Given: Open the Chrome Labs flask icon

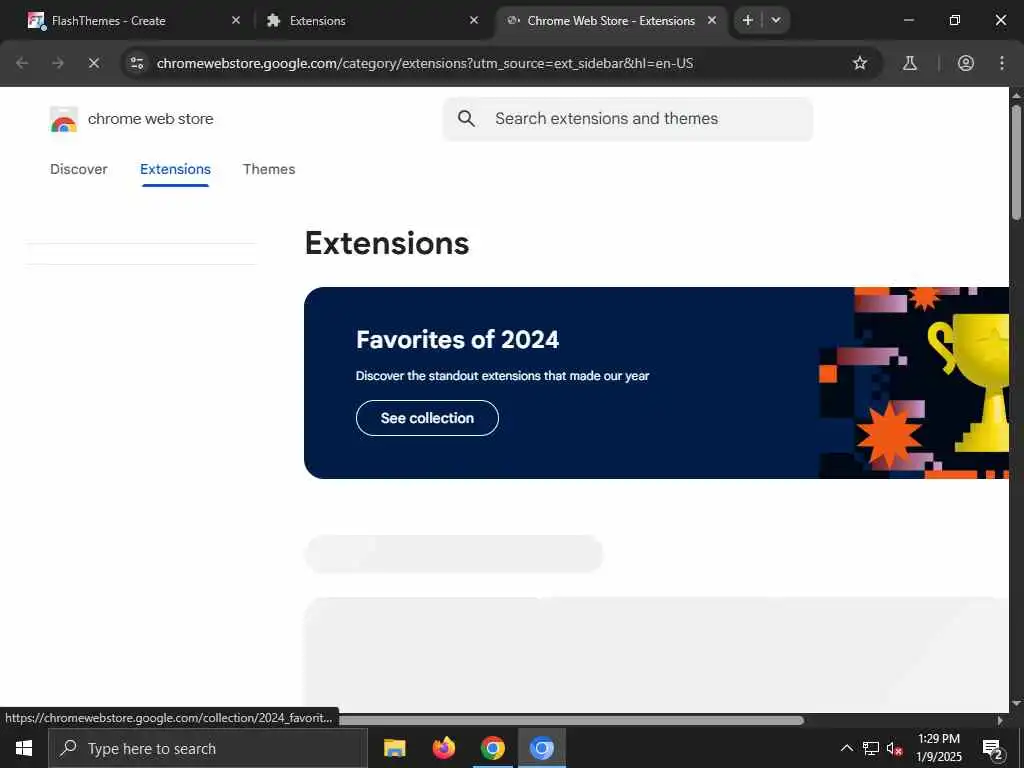Looking at the screenshot, I should pyautogui.click(x=909, y=63).
